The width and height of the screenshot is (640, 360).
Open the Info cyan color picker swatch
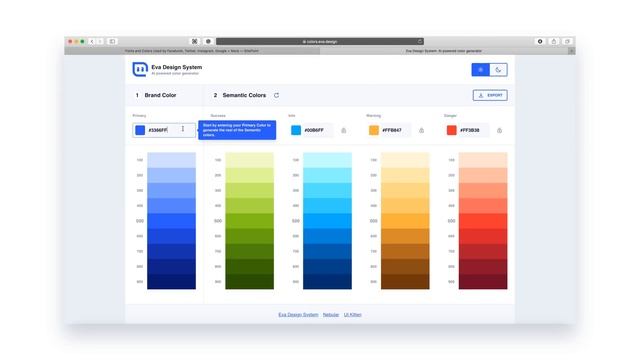click(x=296, y=130)
